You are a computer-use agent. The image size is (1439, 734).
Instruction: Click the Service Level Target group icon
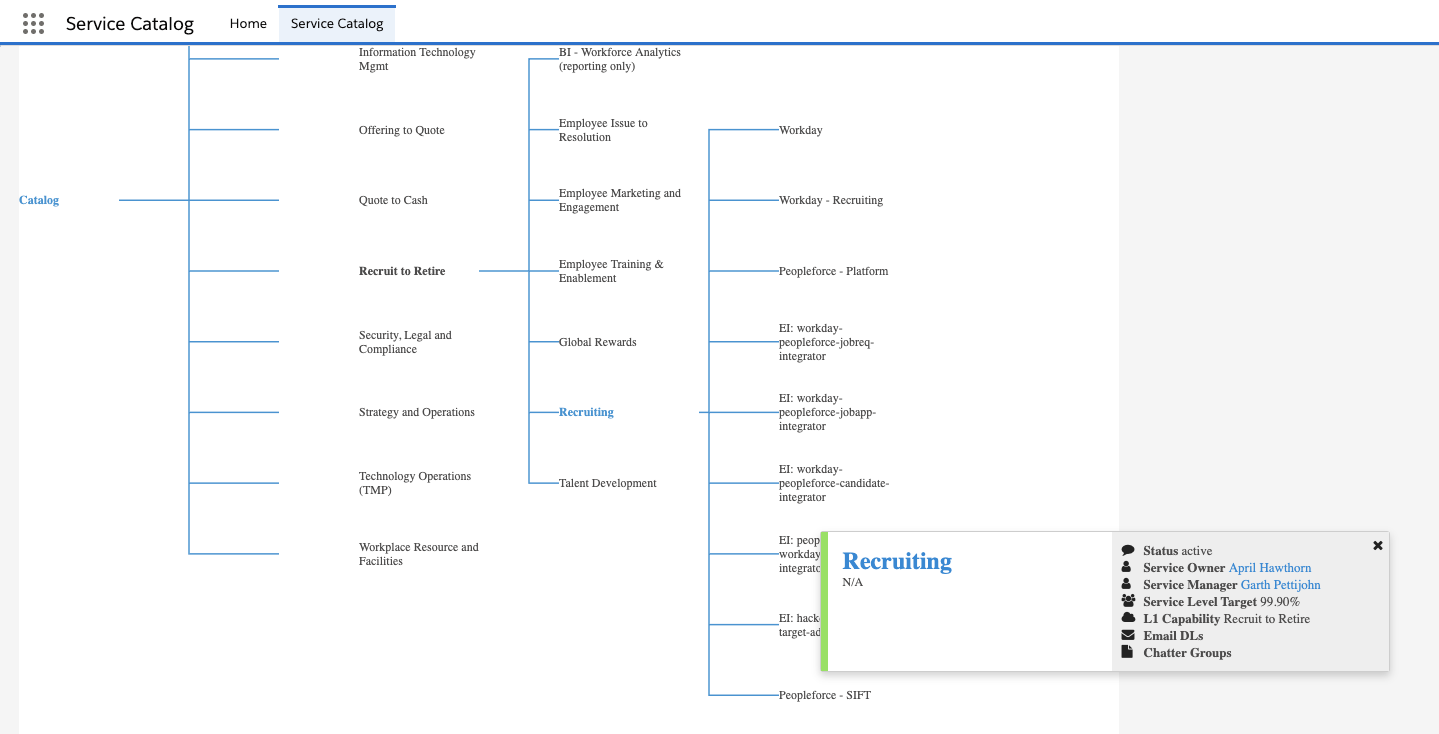click(x=1128, y=602)
